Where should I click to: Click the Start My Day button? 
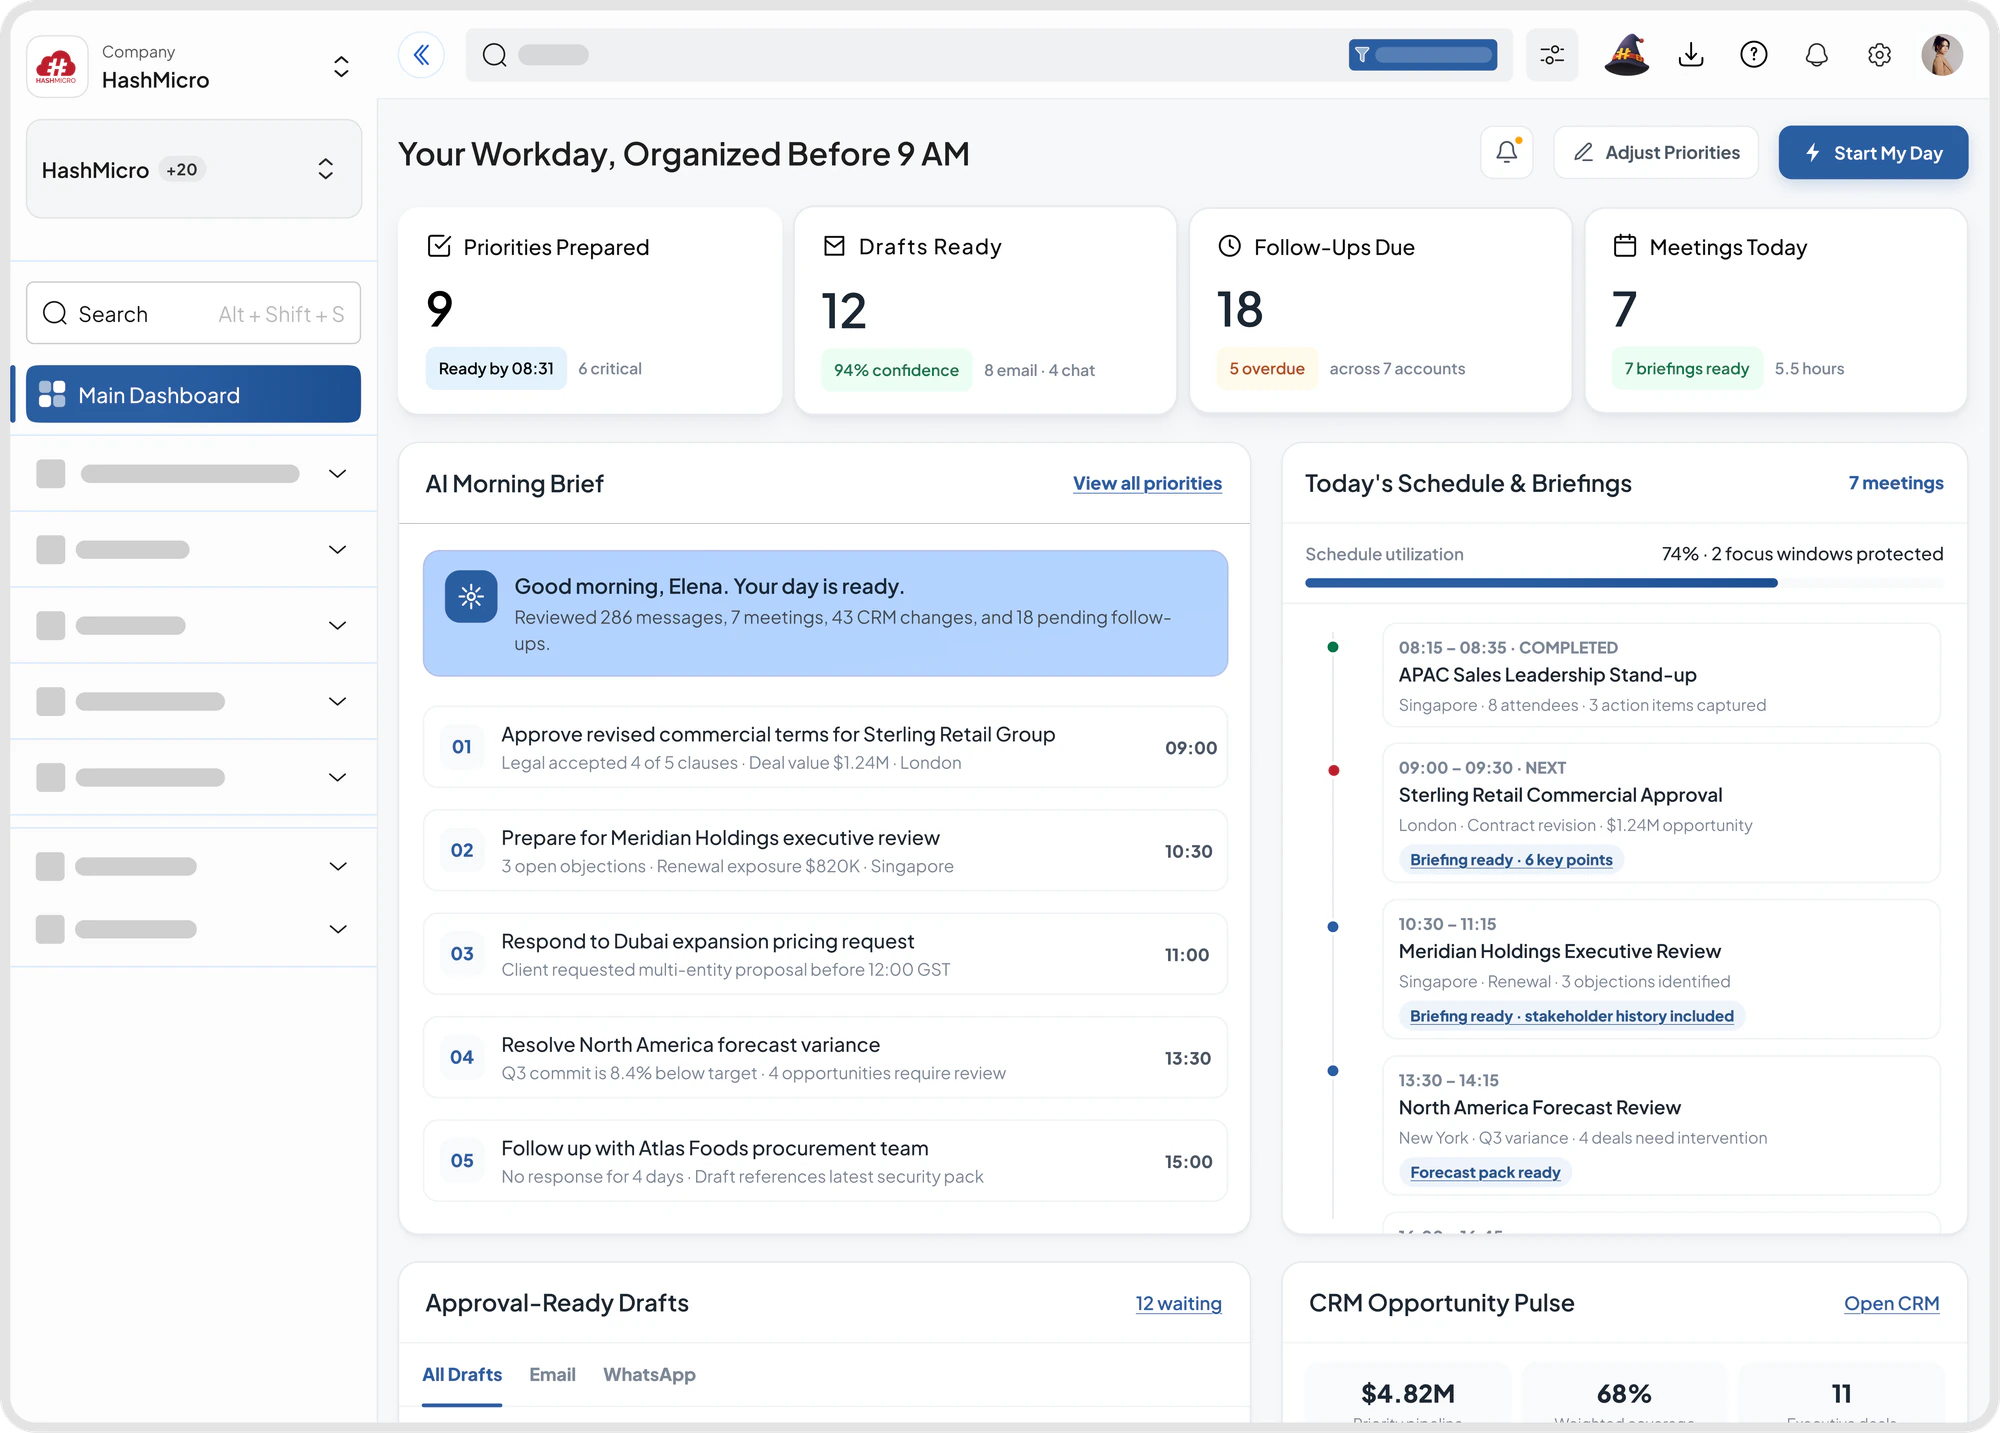pos(1873,152)
